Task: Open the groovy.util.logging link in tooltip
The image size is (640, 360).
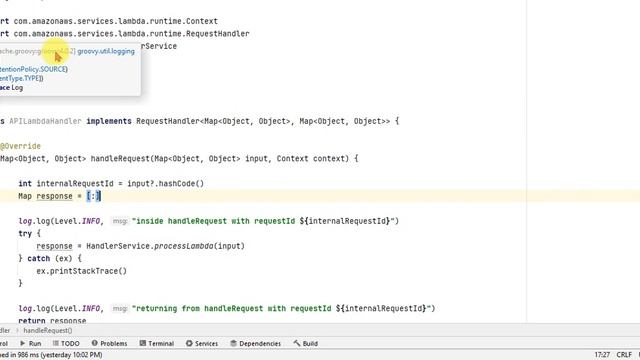Action: [106, 51]
